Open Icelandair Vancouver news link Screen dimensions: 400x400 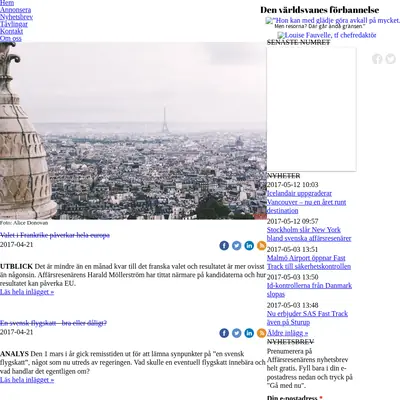(x=306, y=202)
